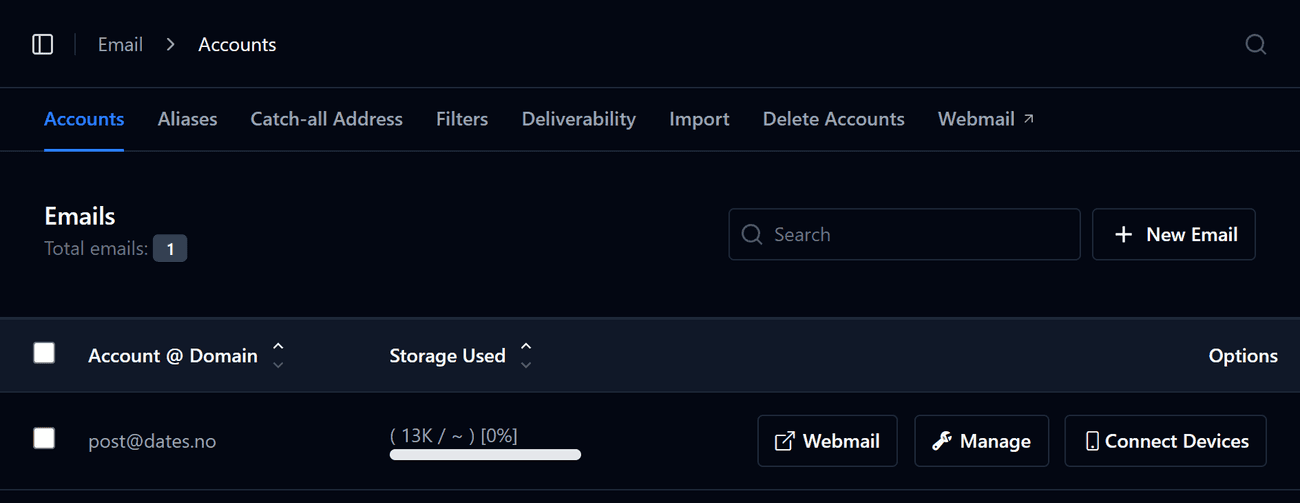Open the Delete Accounts tab
The height and width of the screenshot is (503, 1300).
[x=833, y=119]
